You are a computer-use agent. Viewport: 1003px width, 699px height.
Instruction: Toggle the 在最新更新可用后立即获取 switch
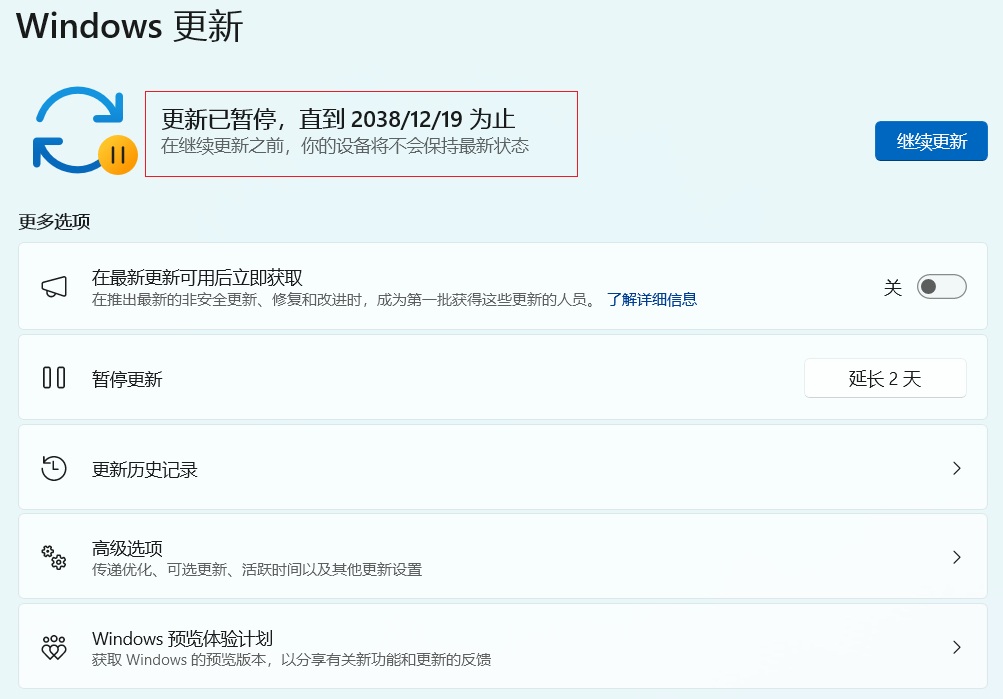click(942, 287)
